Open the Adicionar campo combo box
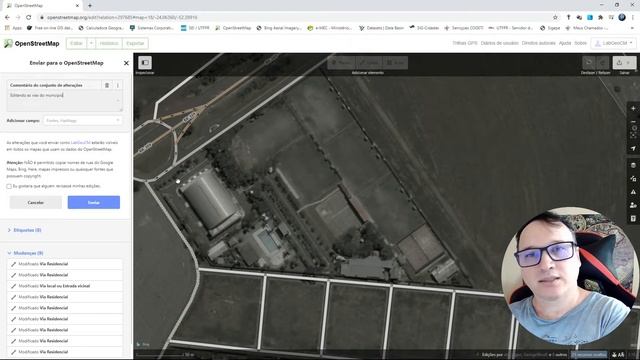Image resolution: width=640 pixels, height=360 pixels. 83,120
